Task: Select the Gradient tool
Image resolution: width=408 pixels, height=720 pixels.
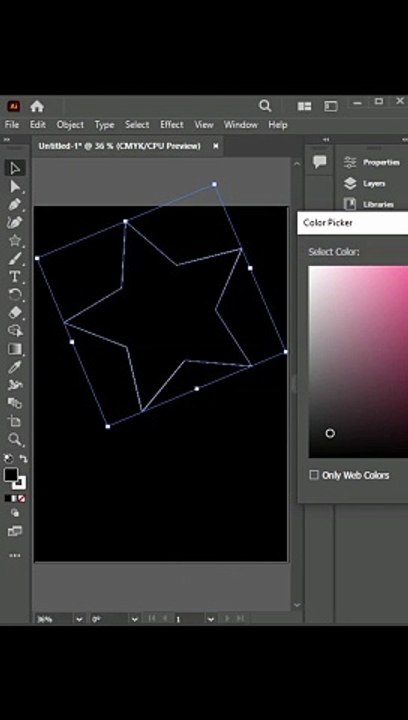Action: pos(15,349)
